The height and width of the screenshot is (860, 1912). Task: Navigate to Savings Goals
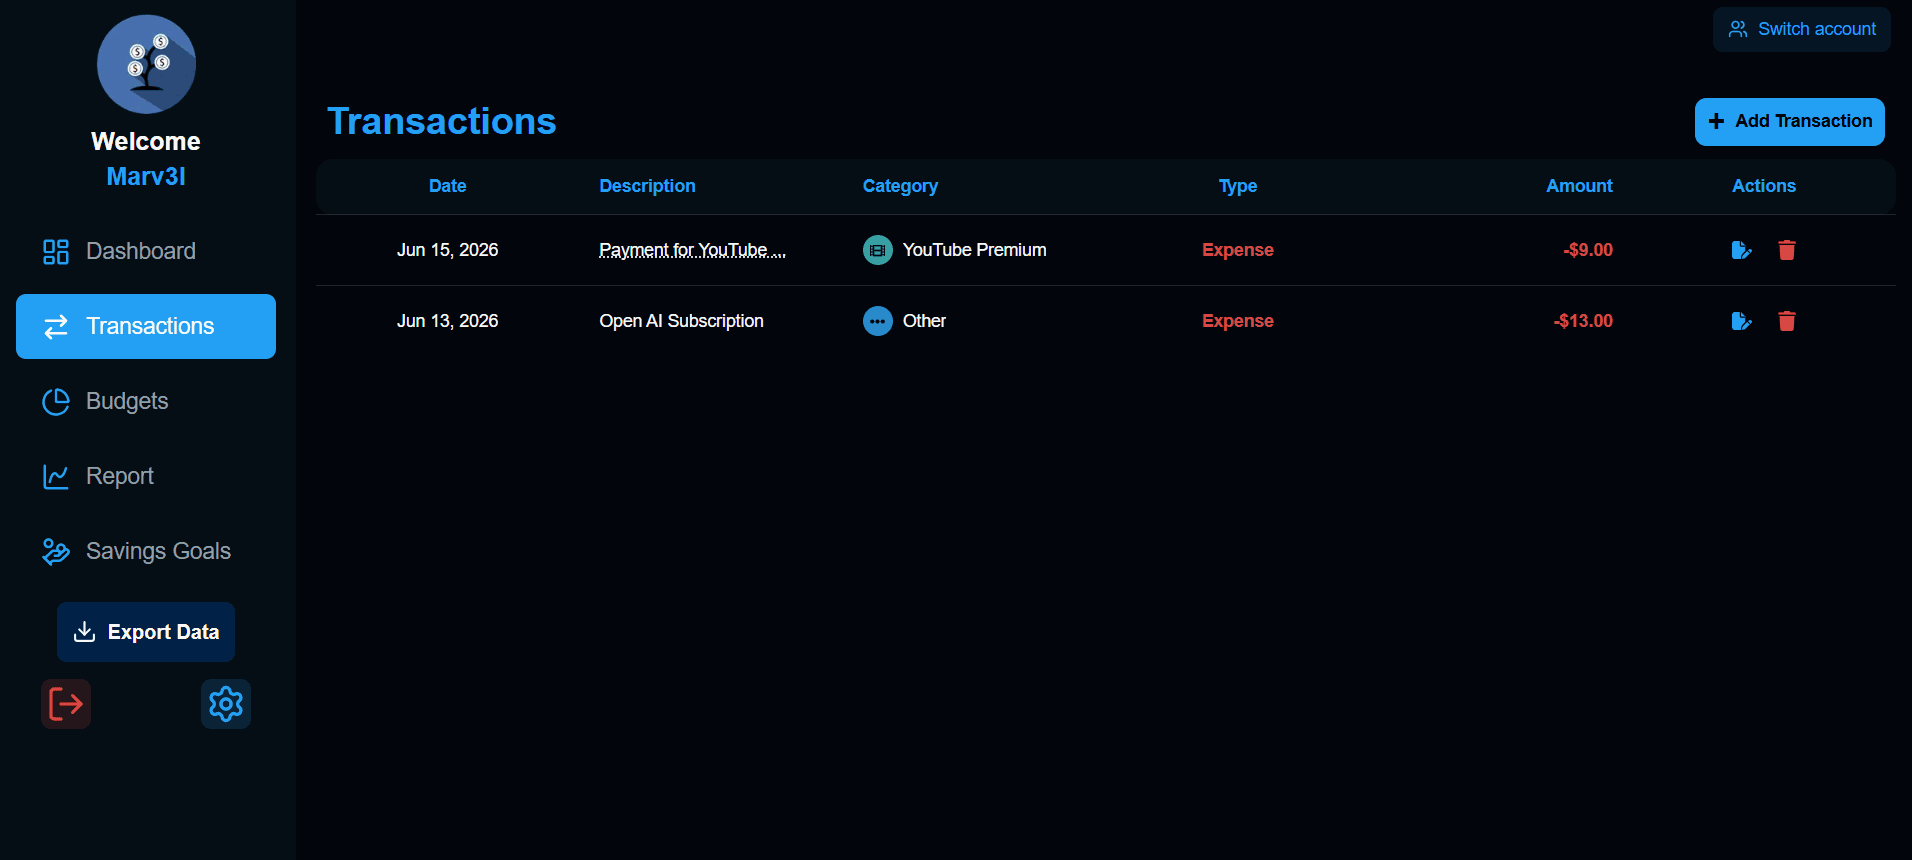pos(146,551)
